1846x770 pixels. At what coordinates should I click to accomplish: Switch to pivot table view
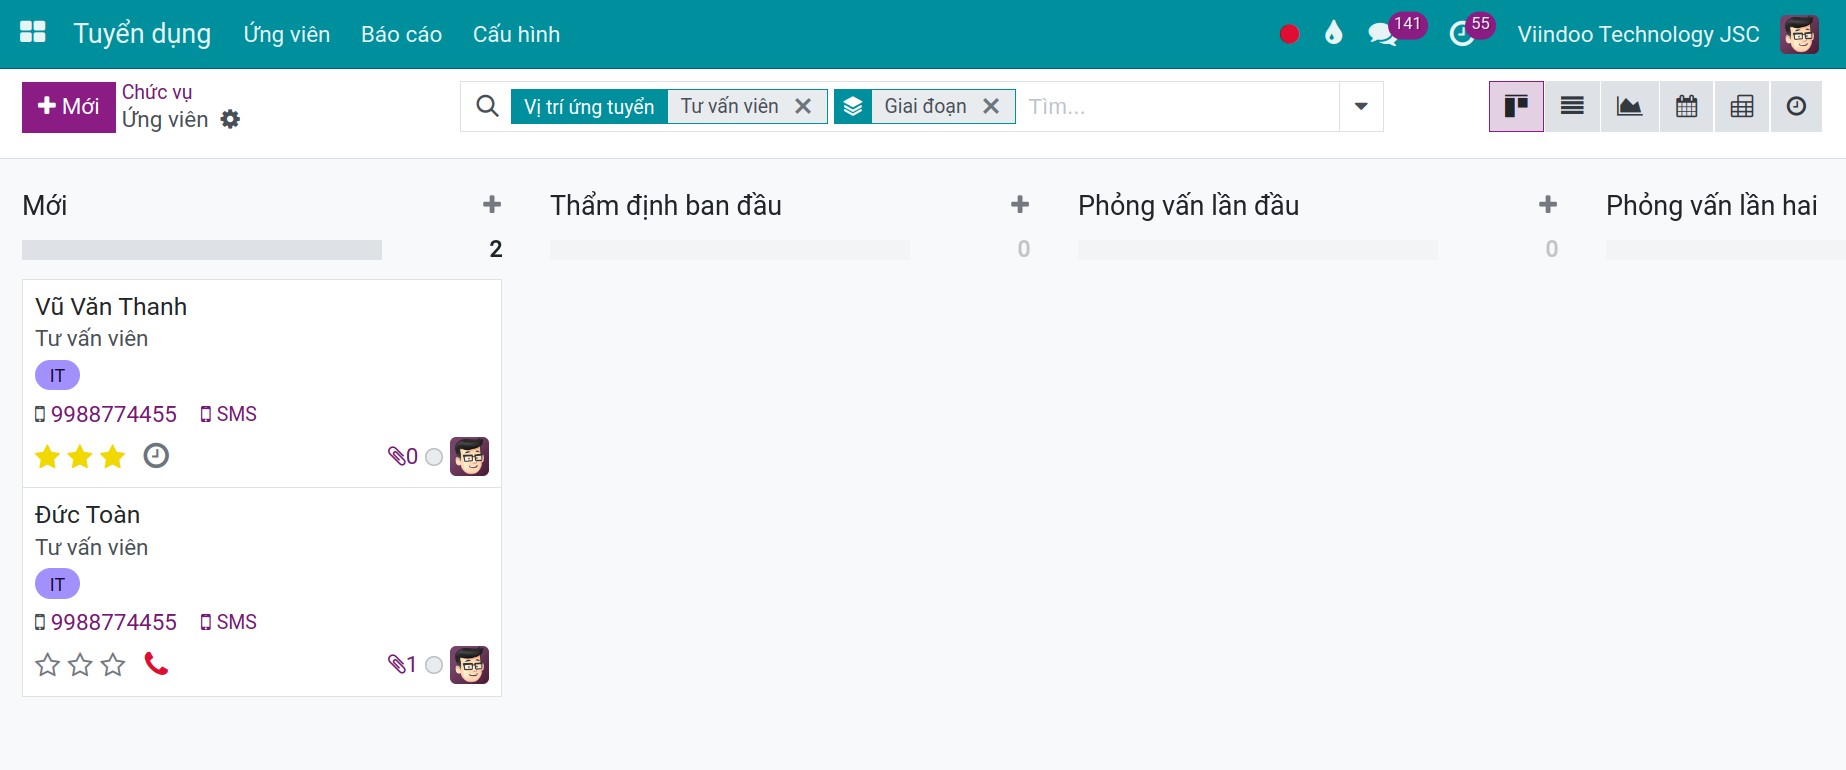(x=1742, y=106)
